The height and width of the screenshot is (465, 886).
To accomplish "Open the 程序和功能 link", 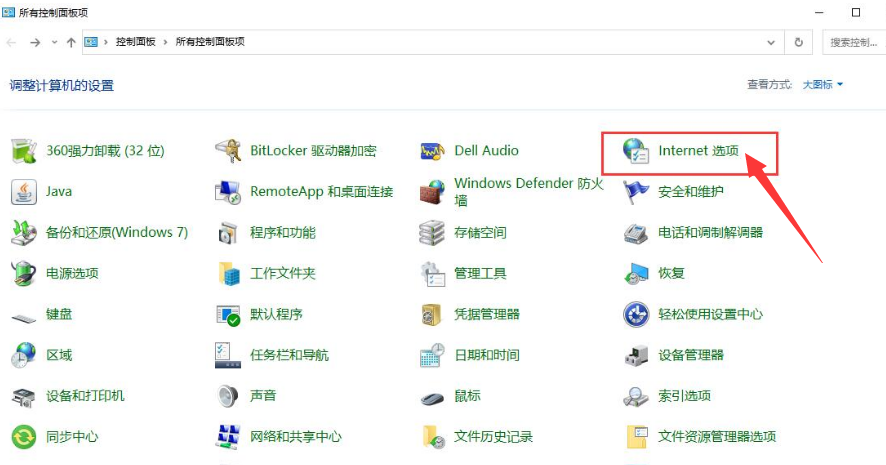I will 282,232.
